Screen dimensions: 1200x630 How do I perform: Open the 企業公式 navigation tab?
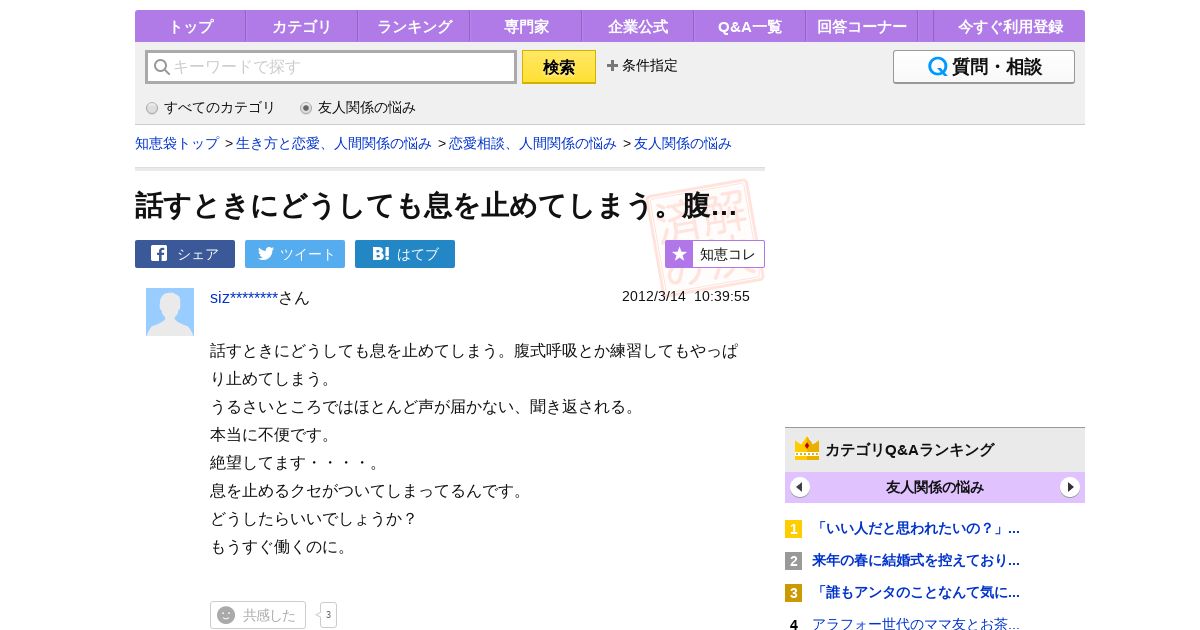pos(638,27)
